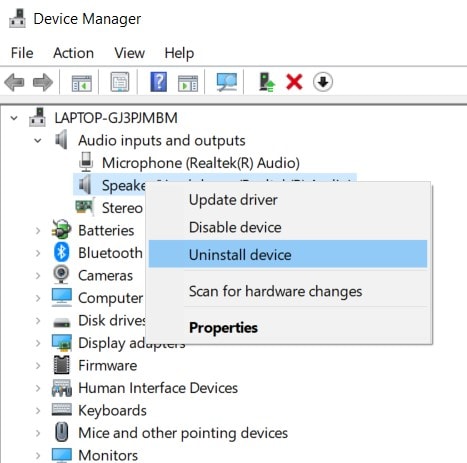
Task: Select Mice and other pointing devices label
Action: (x=183, y=433)
